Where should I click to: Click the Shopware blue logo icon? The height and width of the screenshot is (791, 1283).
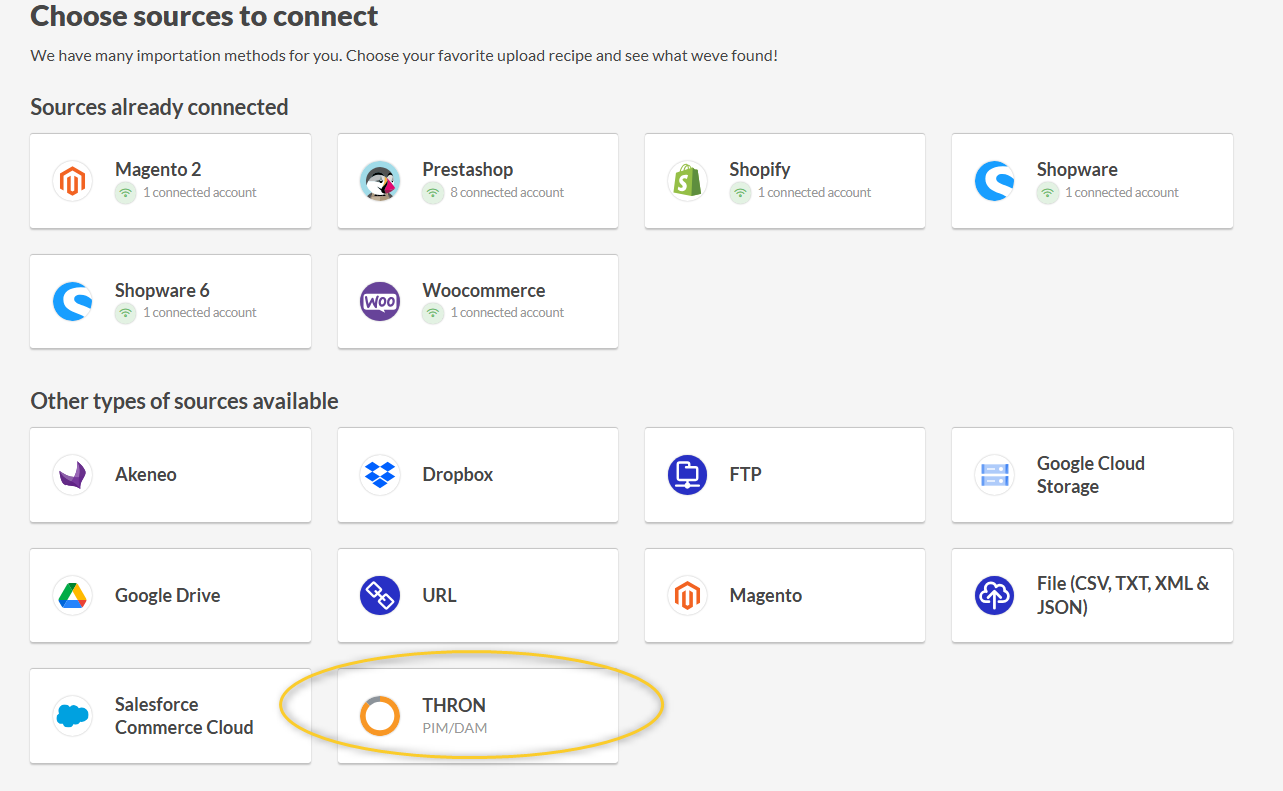[x=994, y=181]
